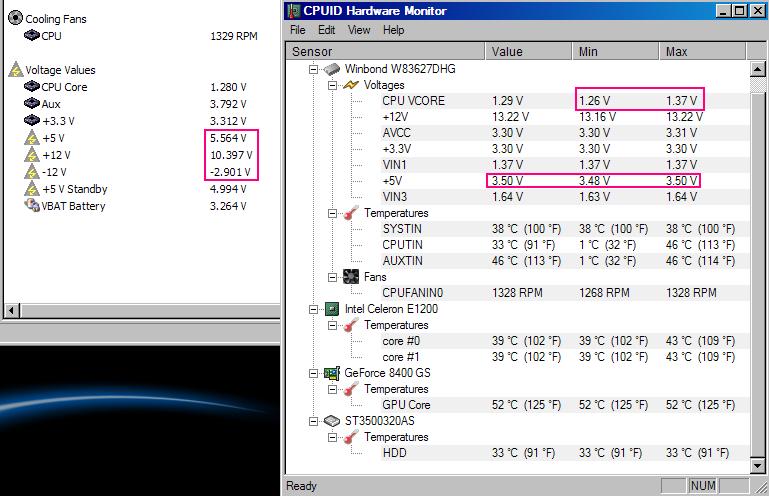Click the Intel Celeron E1200 processor icon

tap(332, 309)
